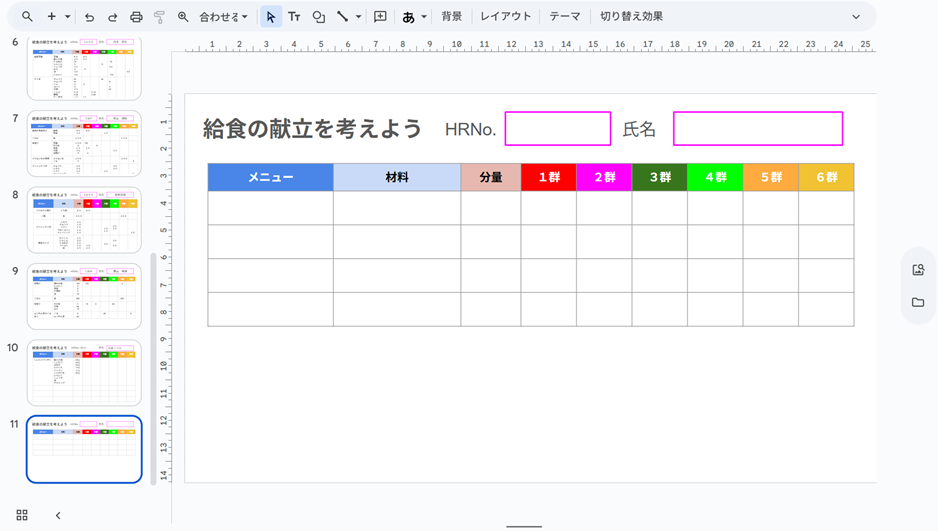Open the テーマ panel
This screenshot has width=938, height=531.
564,17
